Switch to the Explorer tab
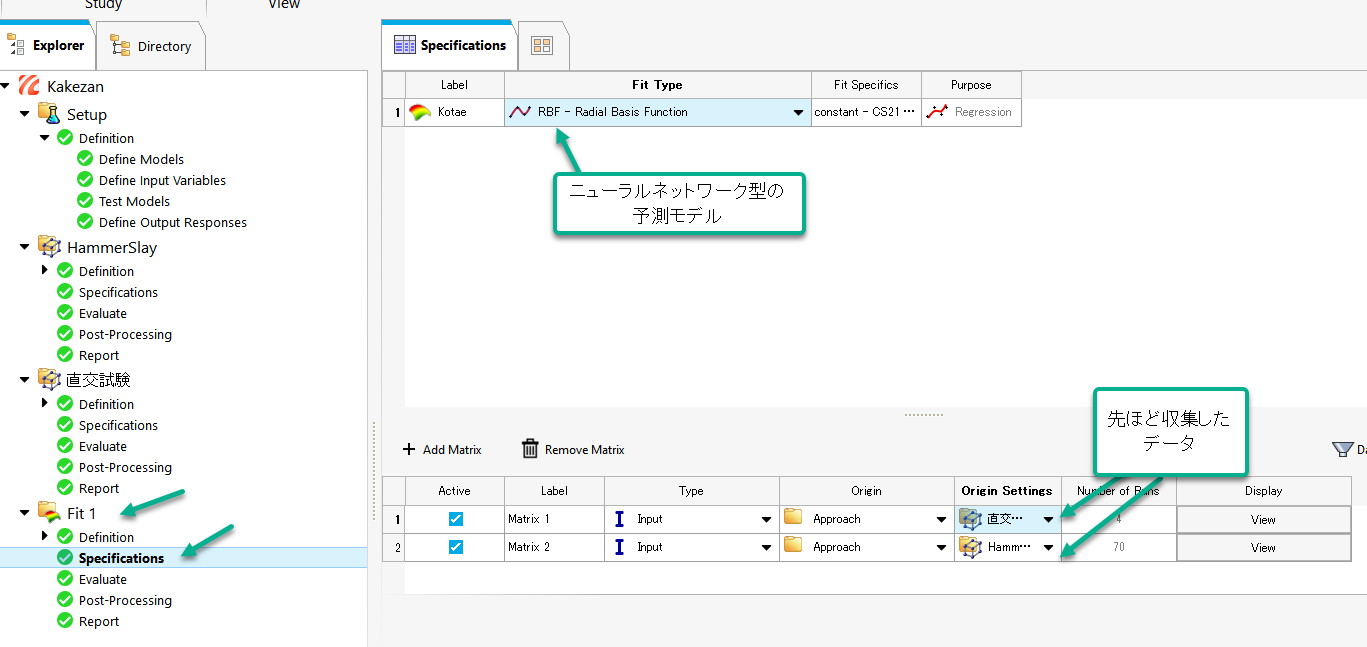The height and width of the screenshot is (647, 1367). tap(47, 45)
